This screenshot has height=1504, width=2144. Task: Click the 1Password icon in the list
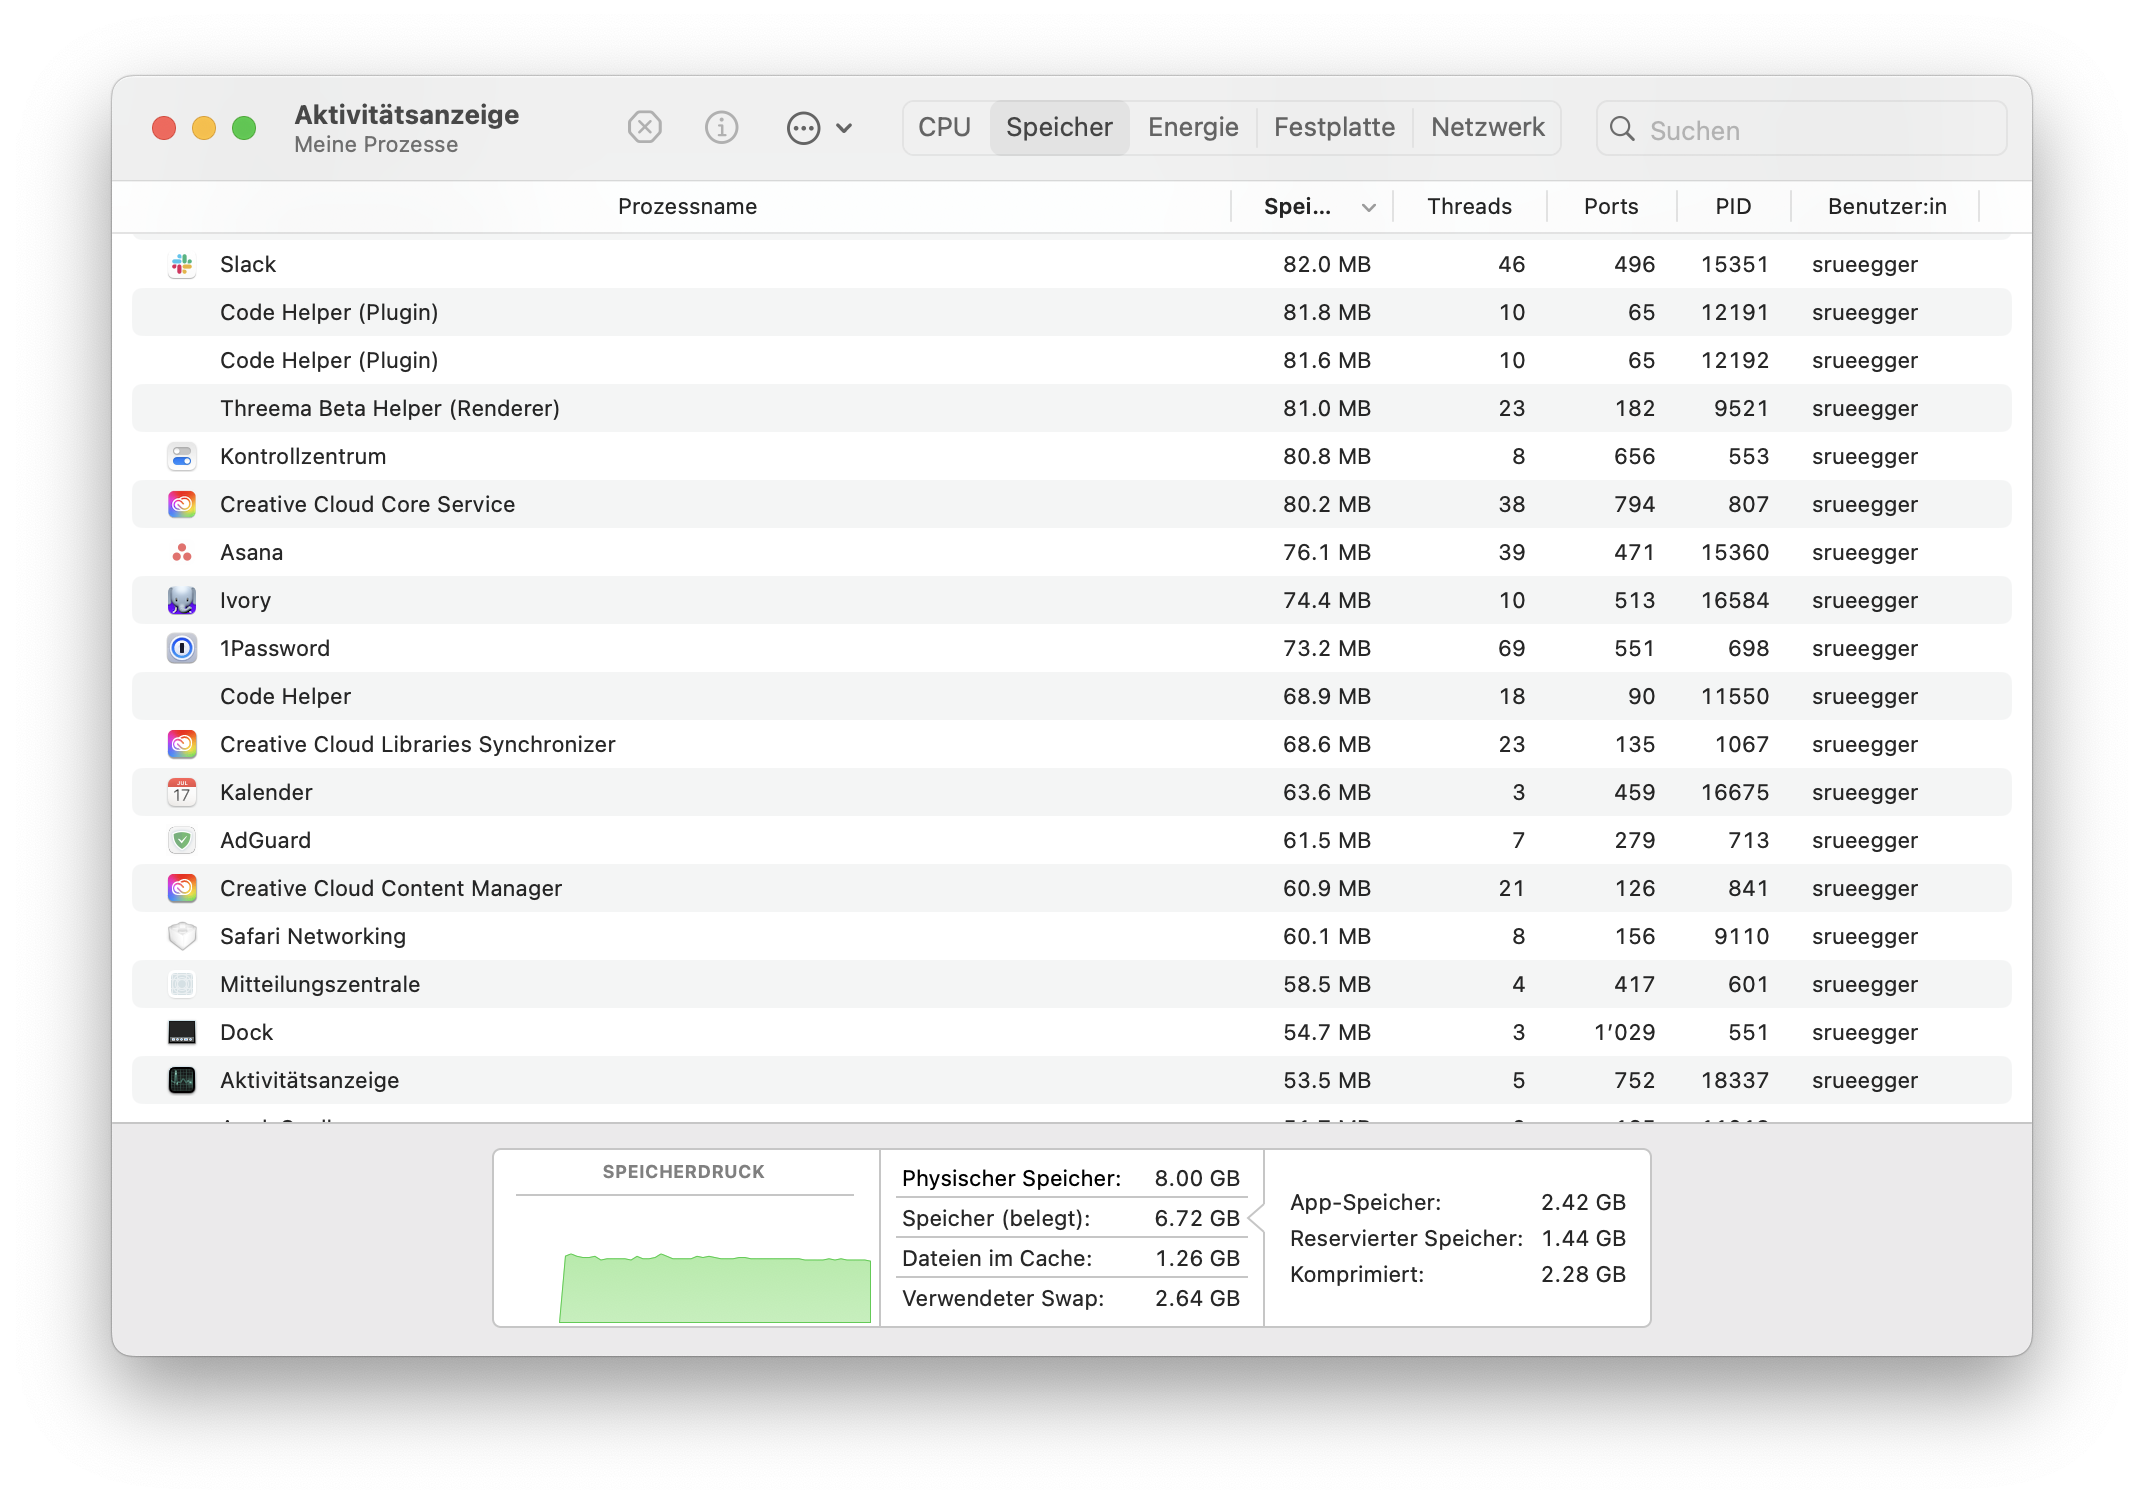(x=182, y=648)
